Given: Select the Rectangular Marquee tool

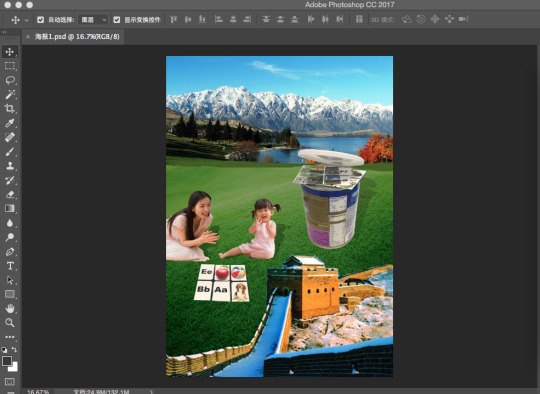Looking at the screenshot, I should pos(10,66).
